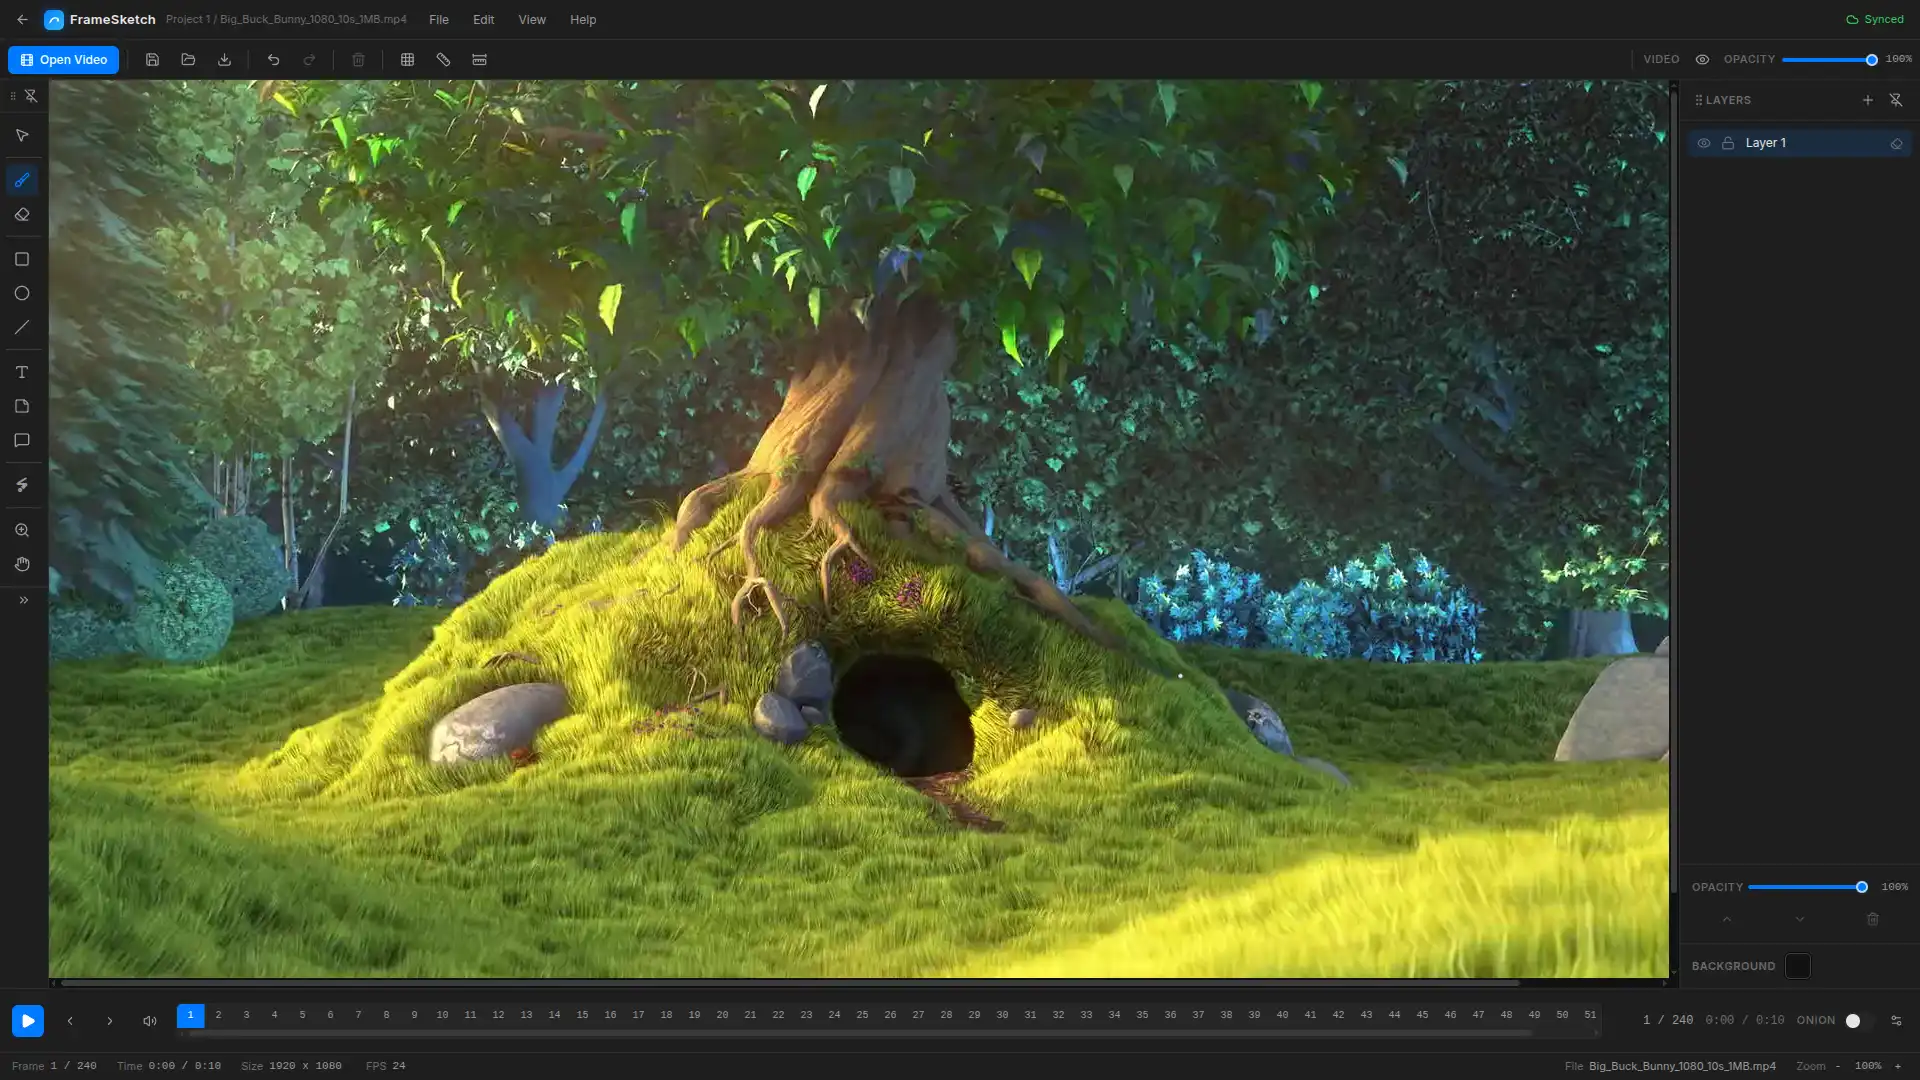Select the Hand pan tool

(x=22, y=564)
